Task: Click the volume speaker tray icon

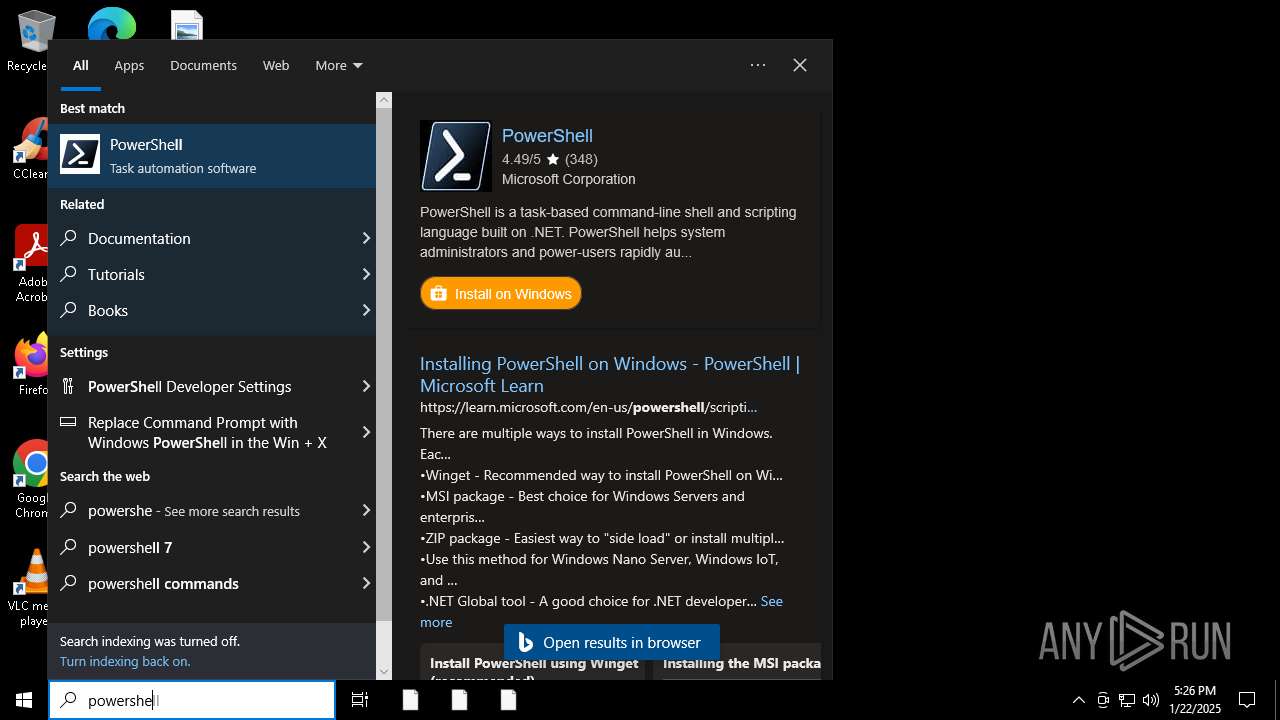Action: pyautogui.click(x=1151, y=700)
